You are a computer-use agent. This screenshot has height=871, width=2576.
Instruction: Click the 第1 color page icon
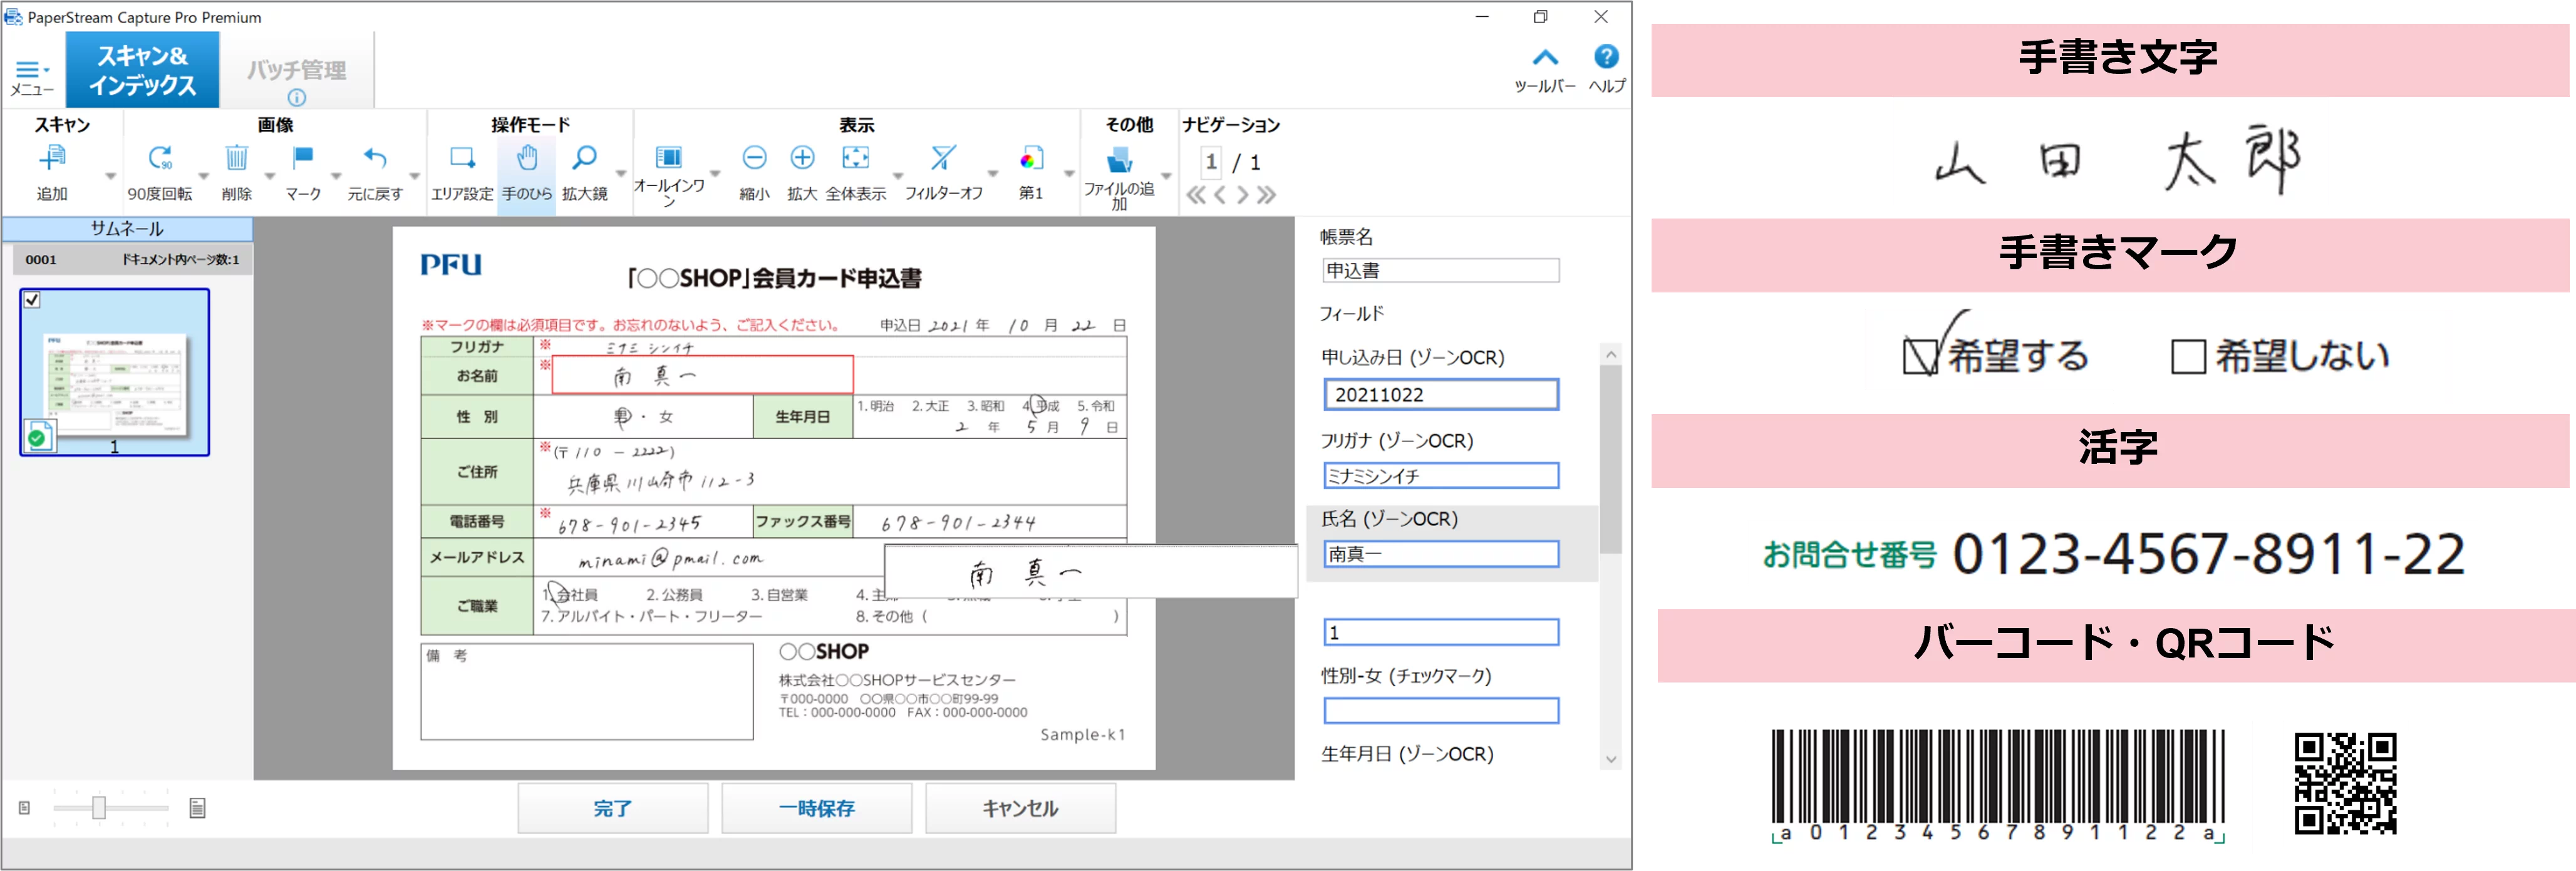point(1031,158)
